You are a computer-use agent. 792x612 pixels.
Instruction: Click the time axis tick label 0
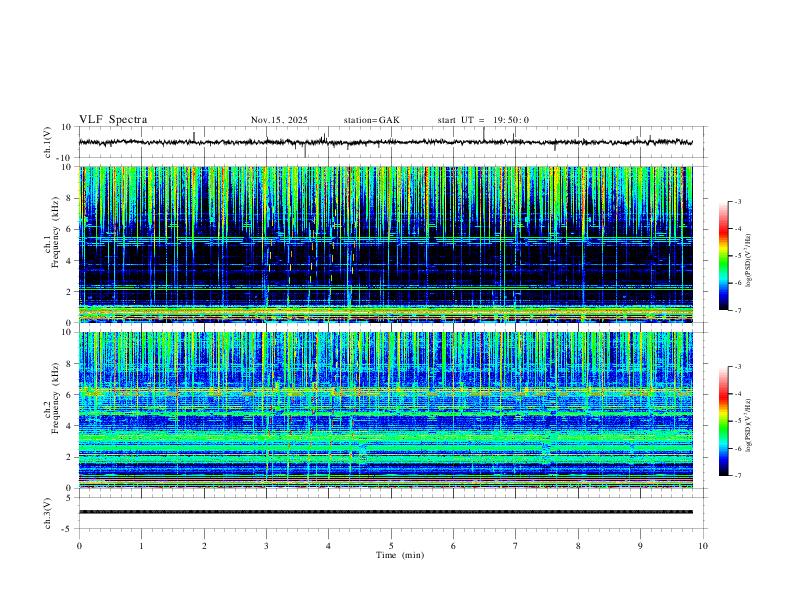click(x=79, y=546)
